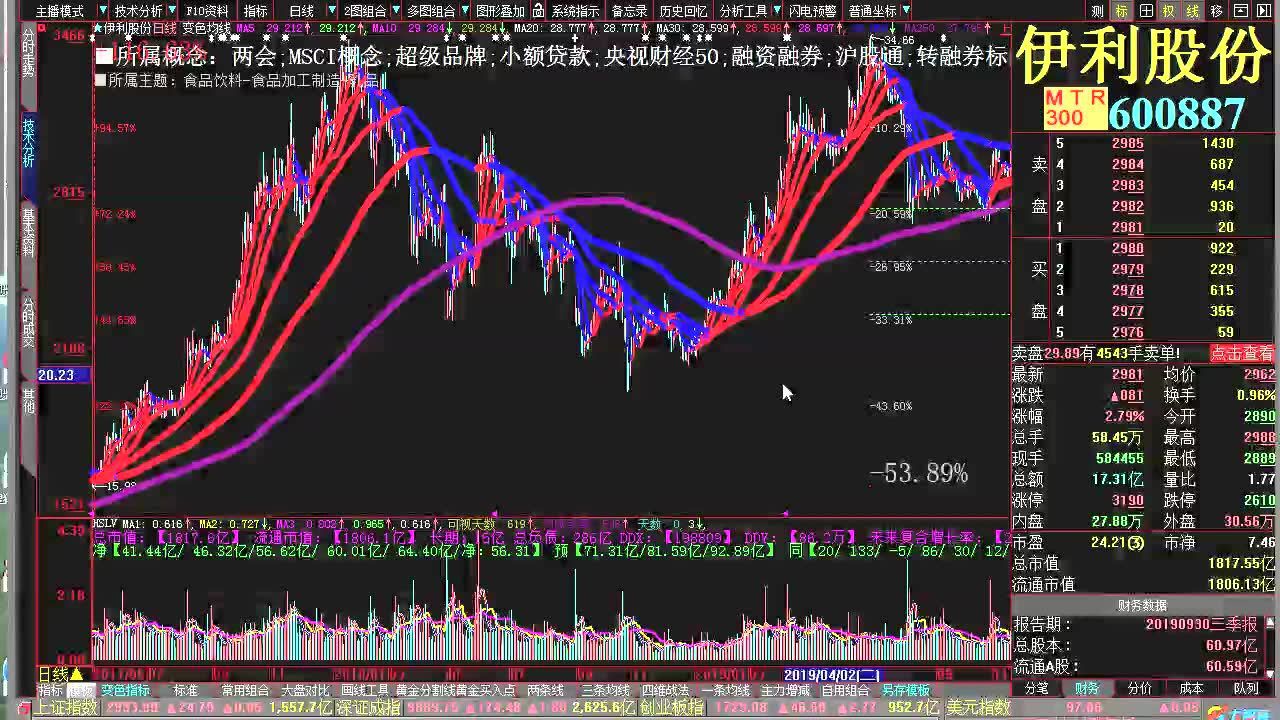Click the lock icon beside 图形叠加
Image resolution: width=1280 pixels, height=720 pixels.
pos(538,11)
